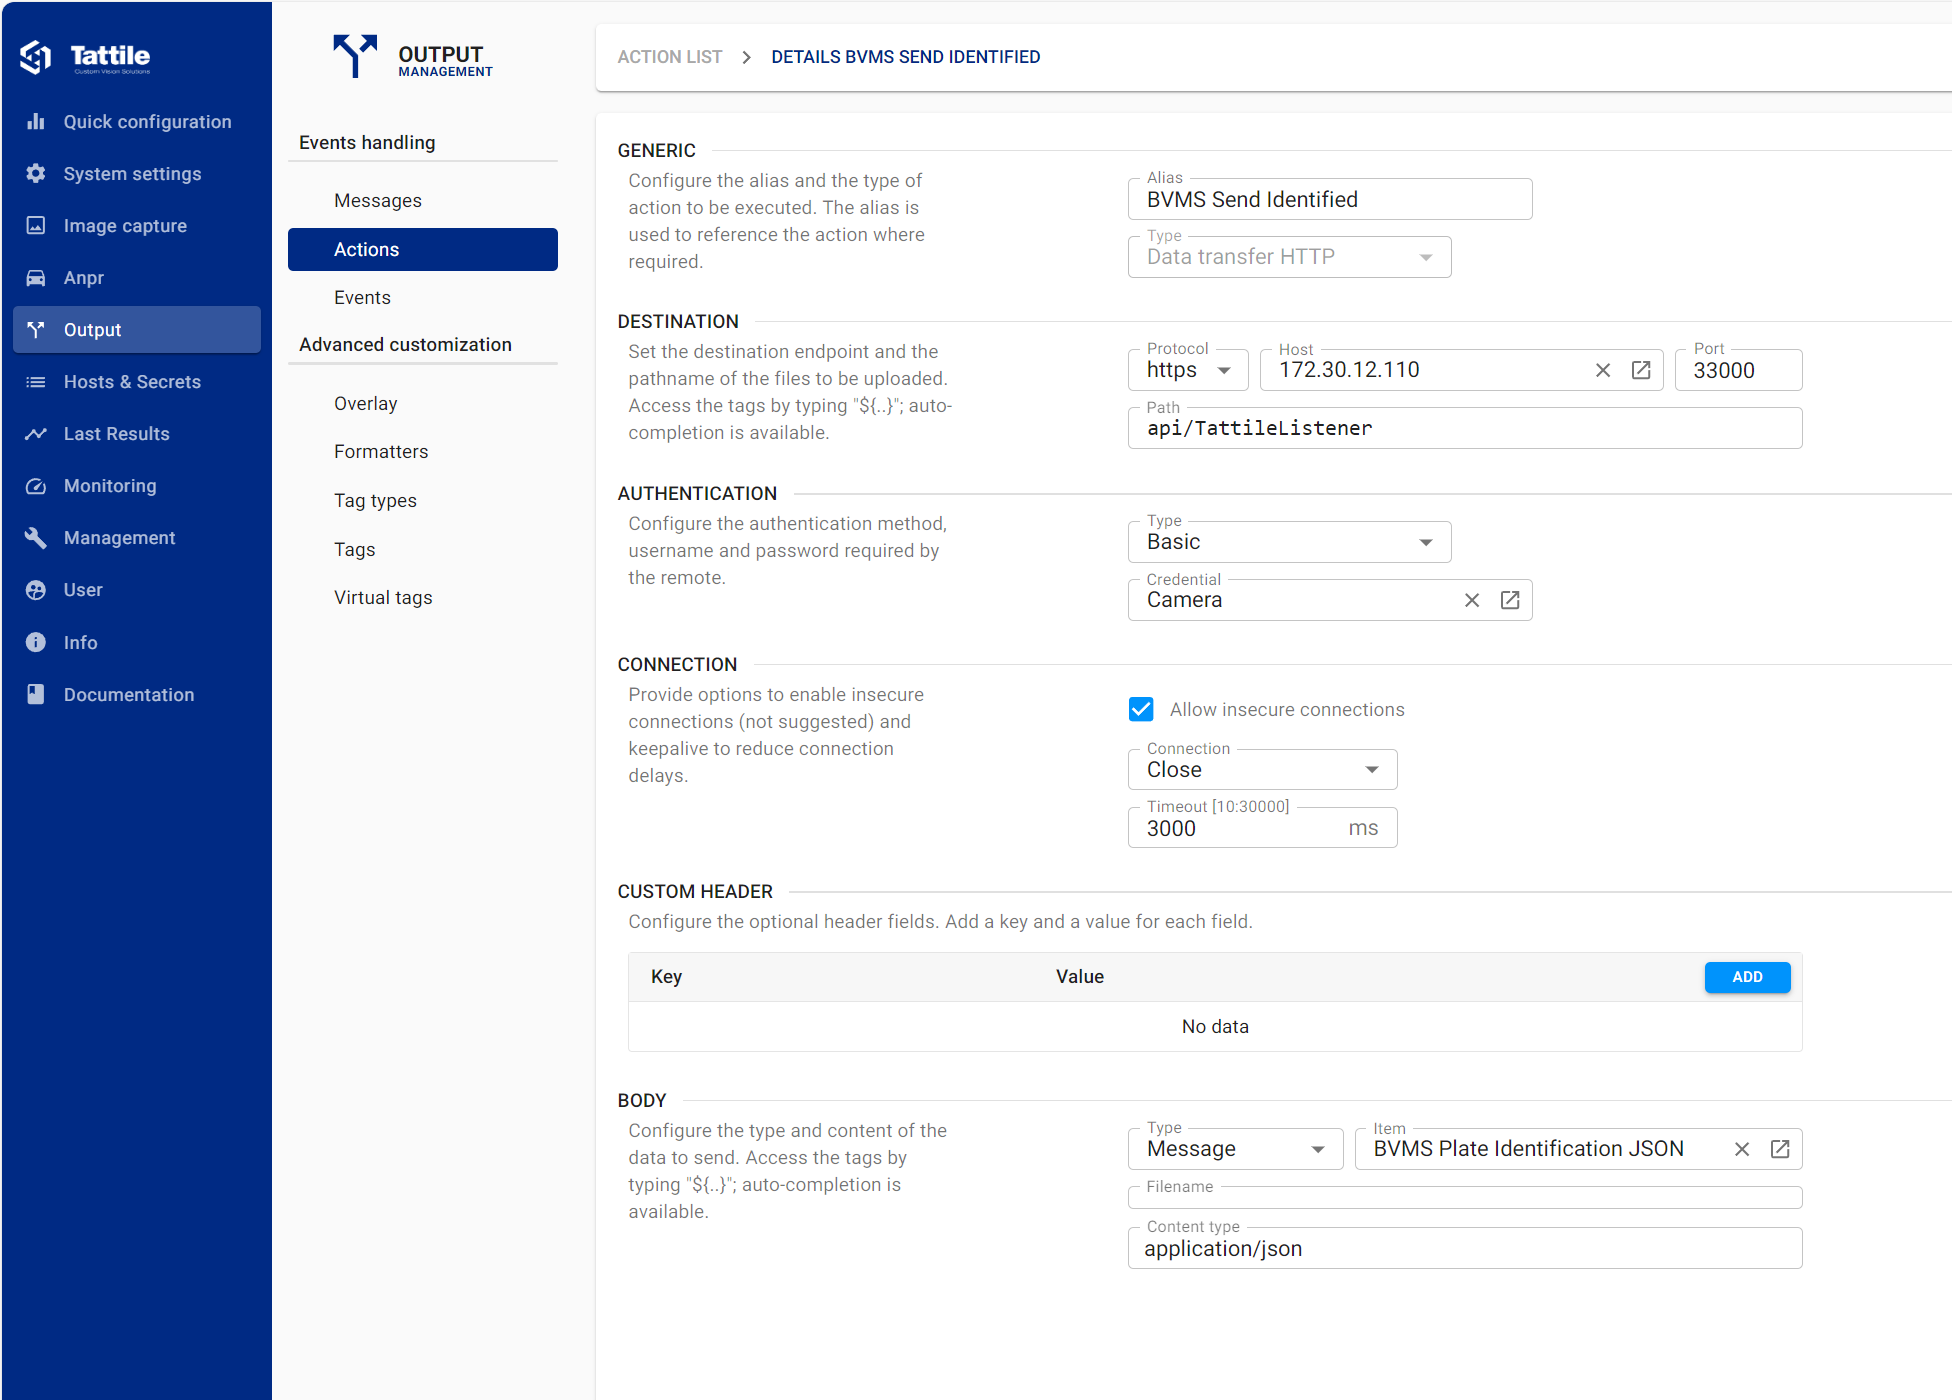The width and height of the screenshot is (1952, 1400).
Task: Open the Documentation page
Action: coord(137,695)
